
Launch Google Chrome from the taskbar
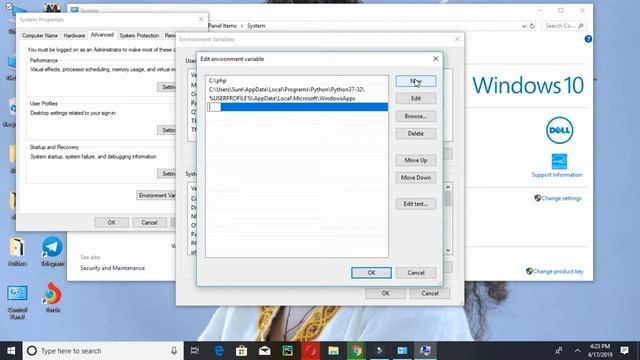click(356, 351)
